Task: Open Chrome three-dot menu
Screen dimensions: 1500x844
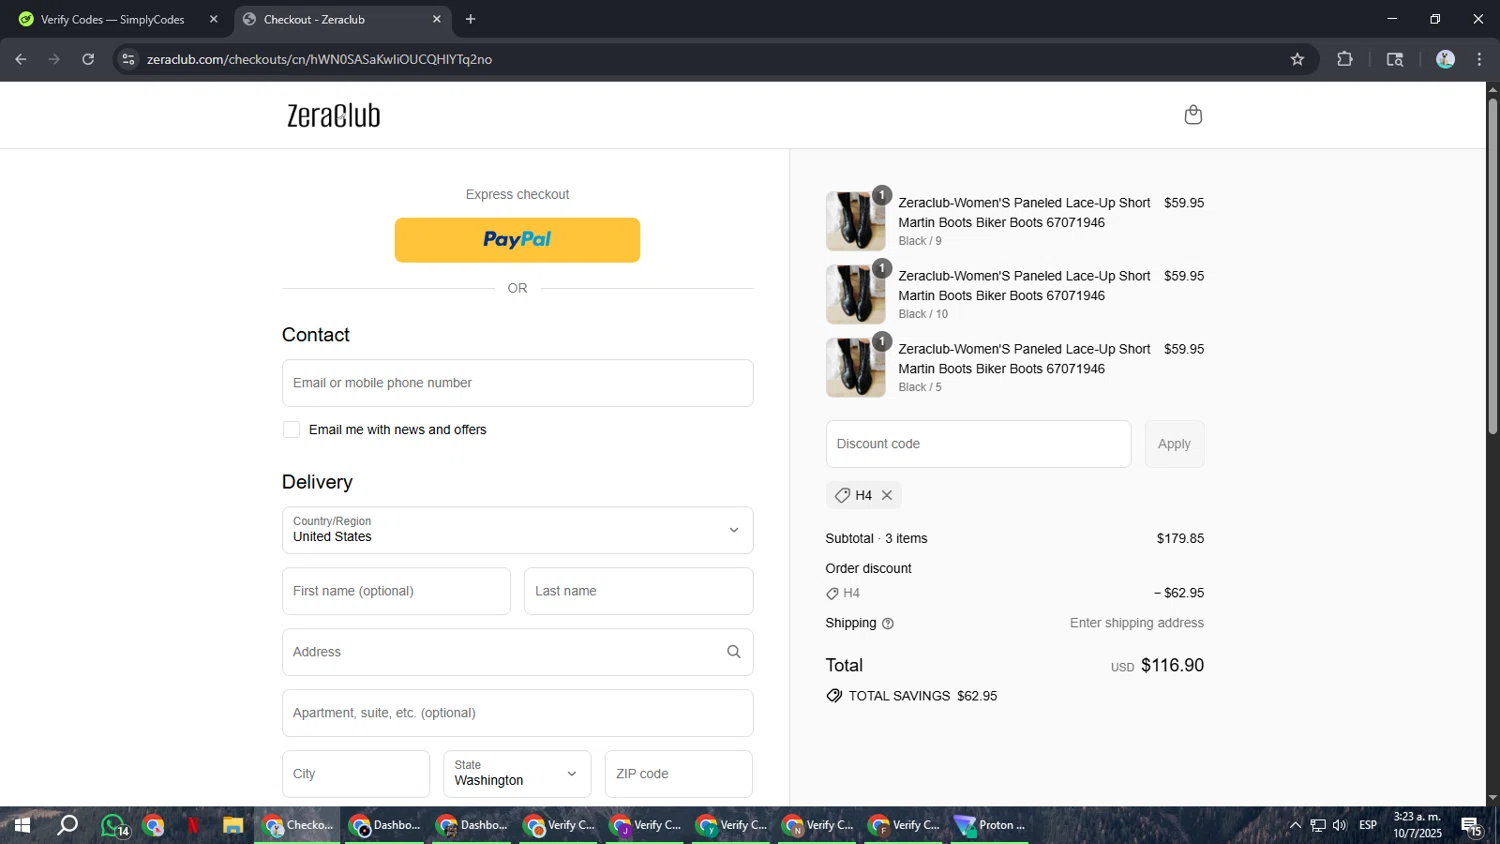Action: click(x=1479, y=59)
